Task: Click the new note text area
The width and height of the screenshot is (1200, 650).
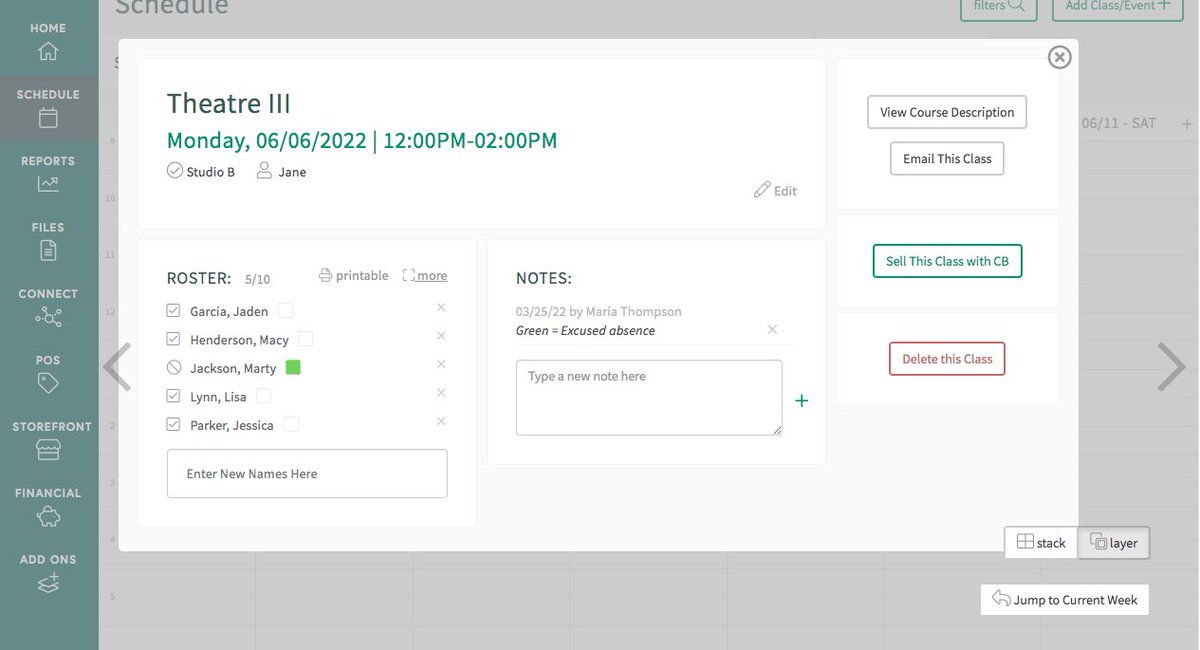Action: coord(649,398)
